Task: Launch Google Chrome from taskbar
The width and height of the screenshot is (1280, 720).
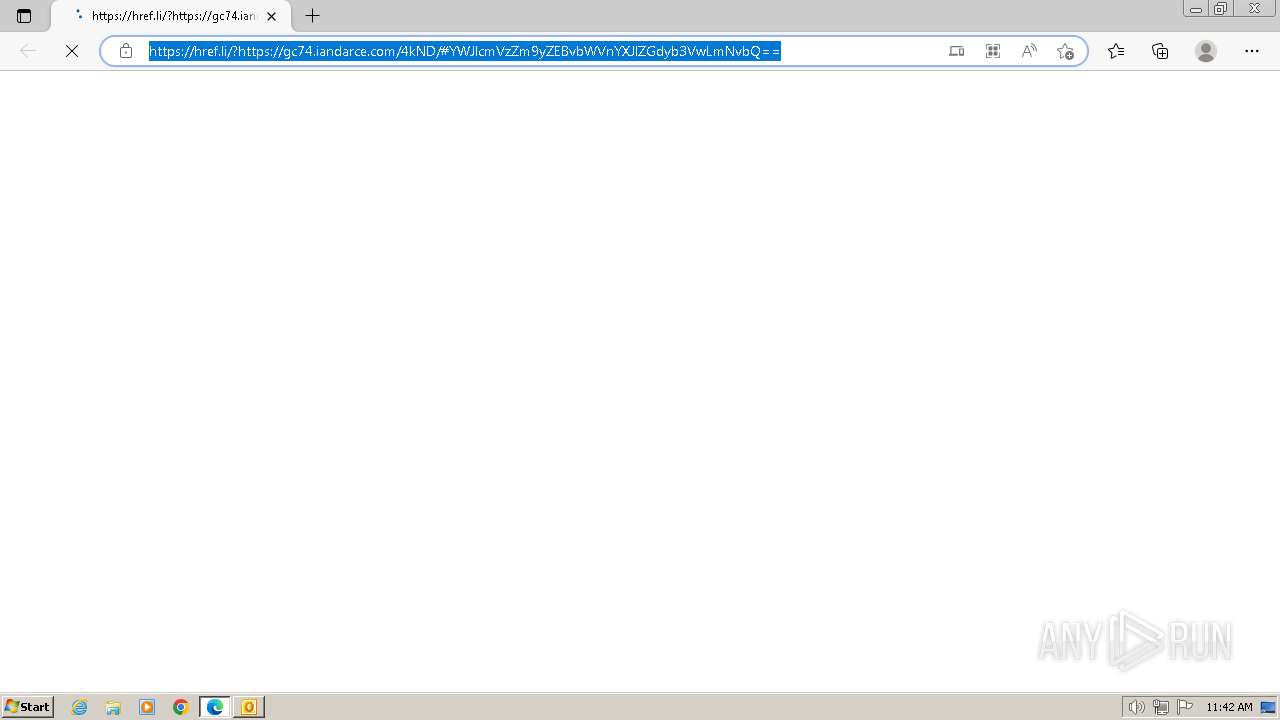Action: pyautogui.click(x=181, y=707)
